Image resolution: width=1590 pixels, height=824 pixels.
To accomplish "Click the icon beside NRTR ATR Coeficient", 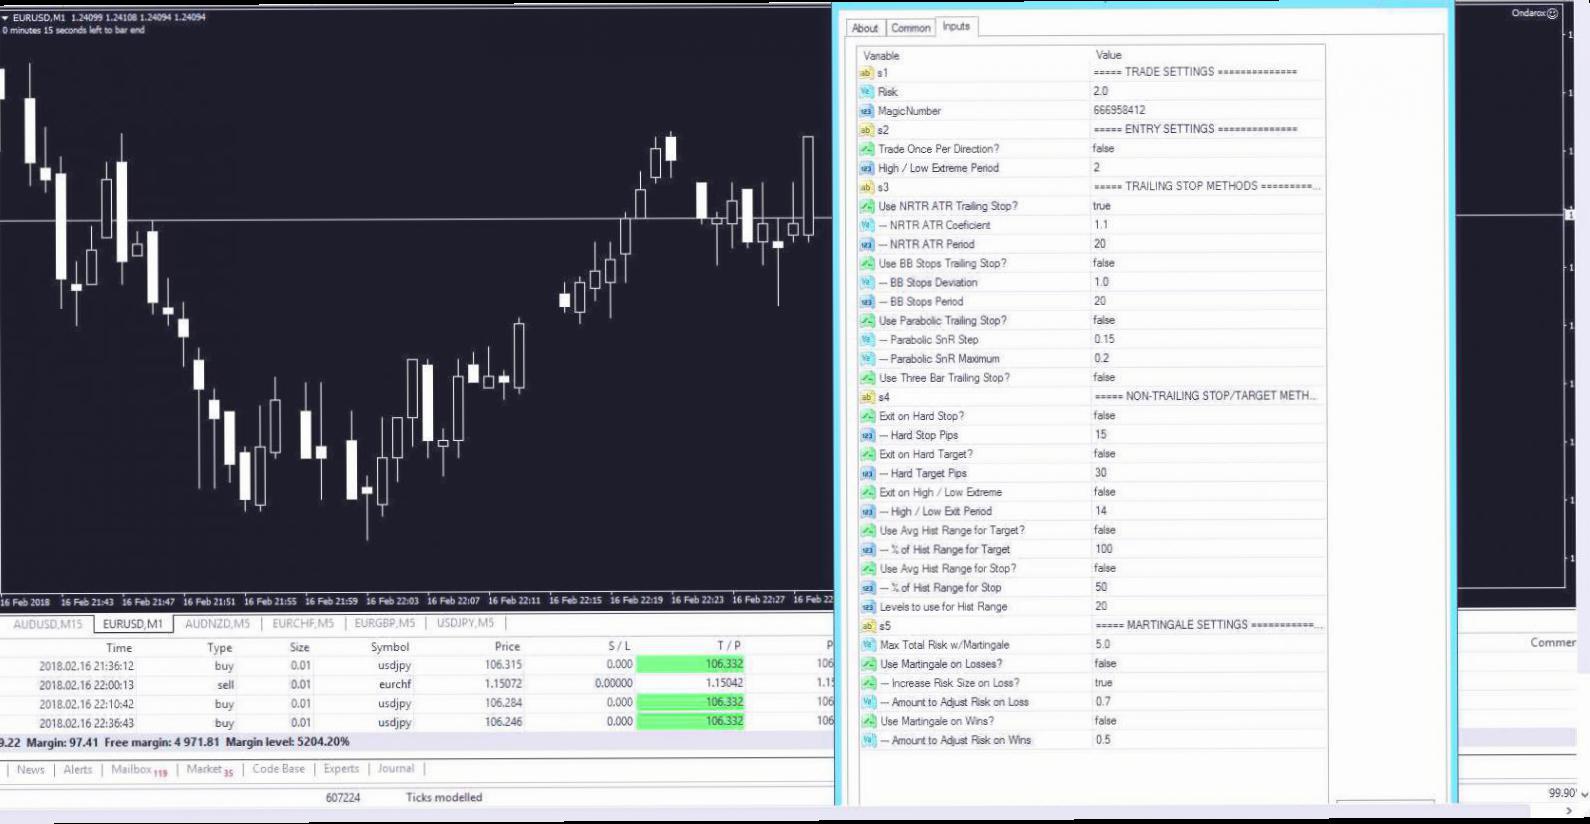I will tap(867, 225).
